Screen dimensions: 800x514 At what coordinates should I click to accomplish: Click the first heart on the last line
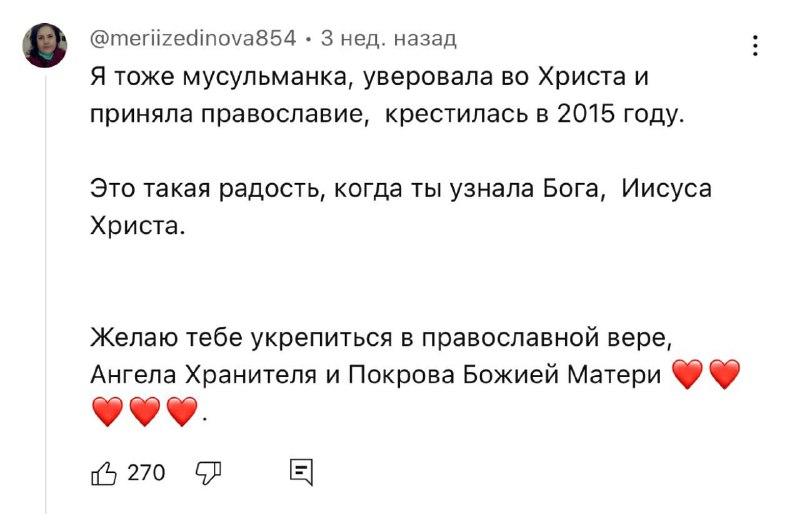click(x=108, y=411)
